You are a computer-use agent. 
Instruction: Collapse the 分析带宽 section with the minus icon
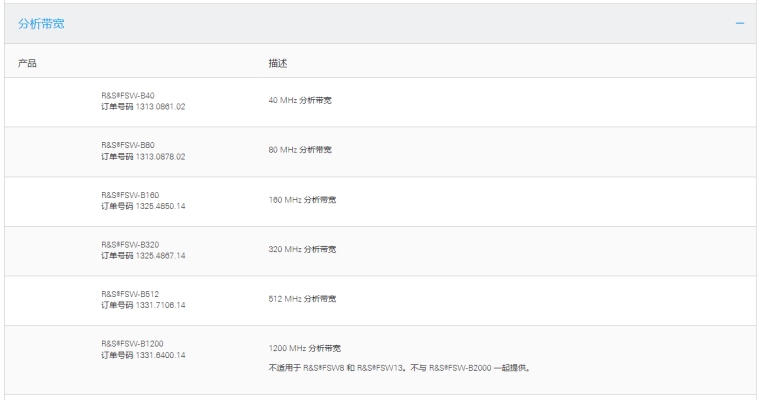[739, 23]
